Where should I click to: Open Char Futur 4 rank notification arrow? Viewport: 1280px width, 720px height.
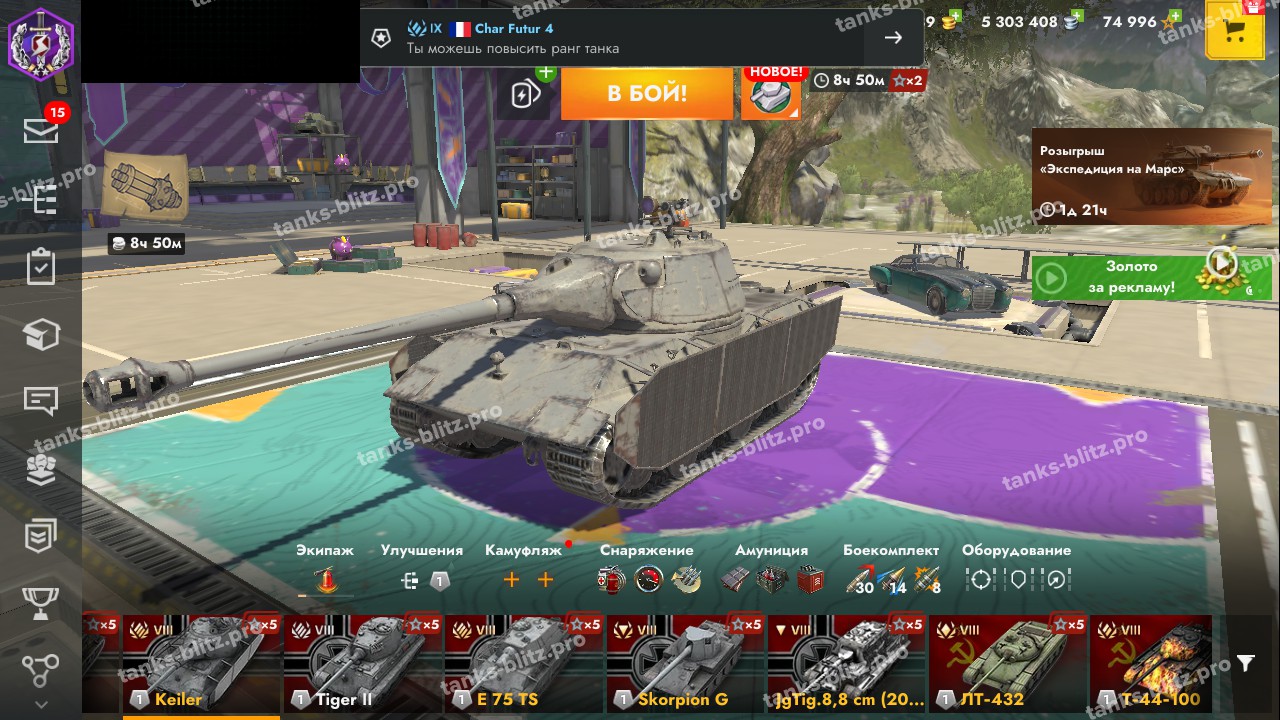click(x=893, y=38)
